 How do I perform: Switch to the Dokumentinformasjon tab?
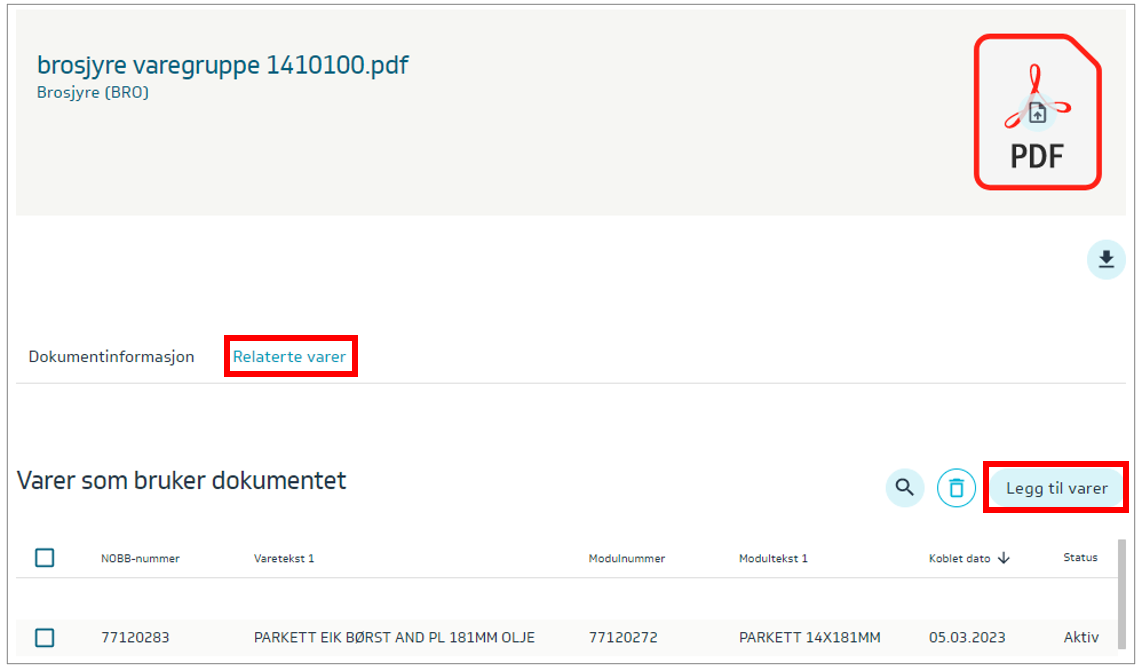point(111,357)
